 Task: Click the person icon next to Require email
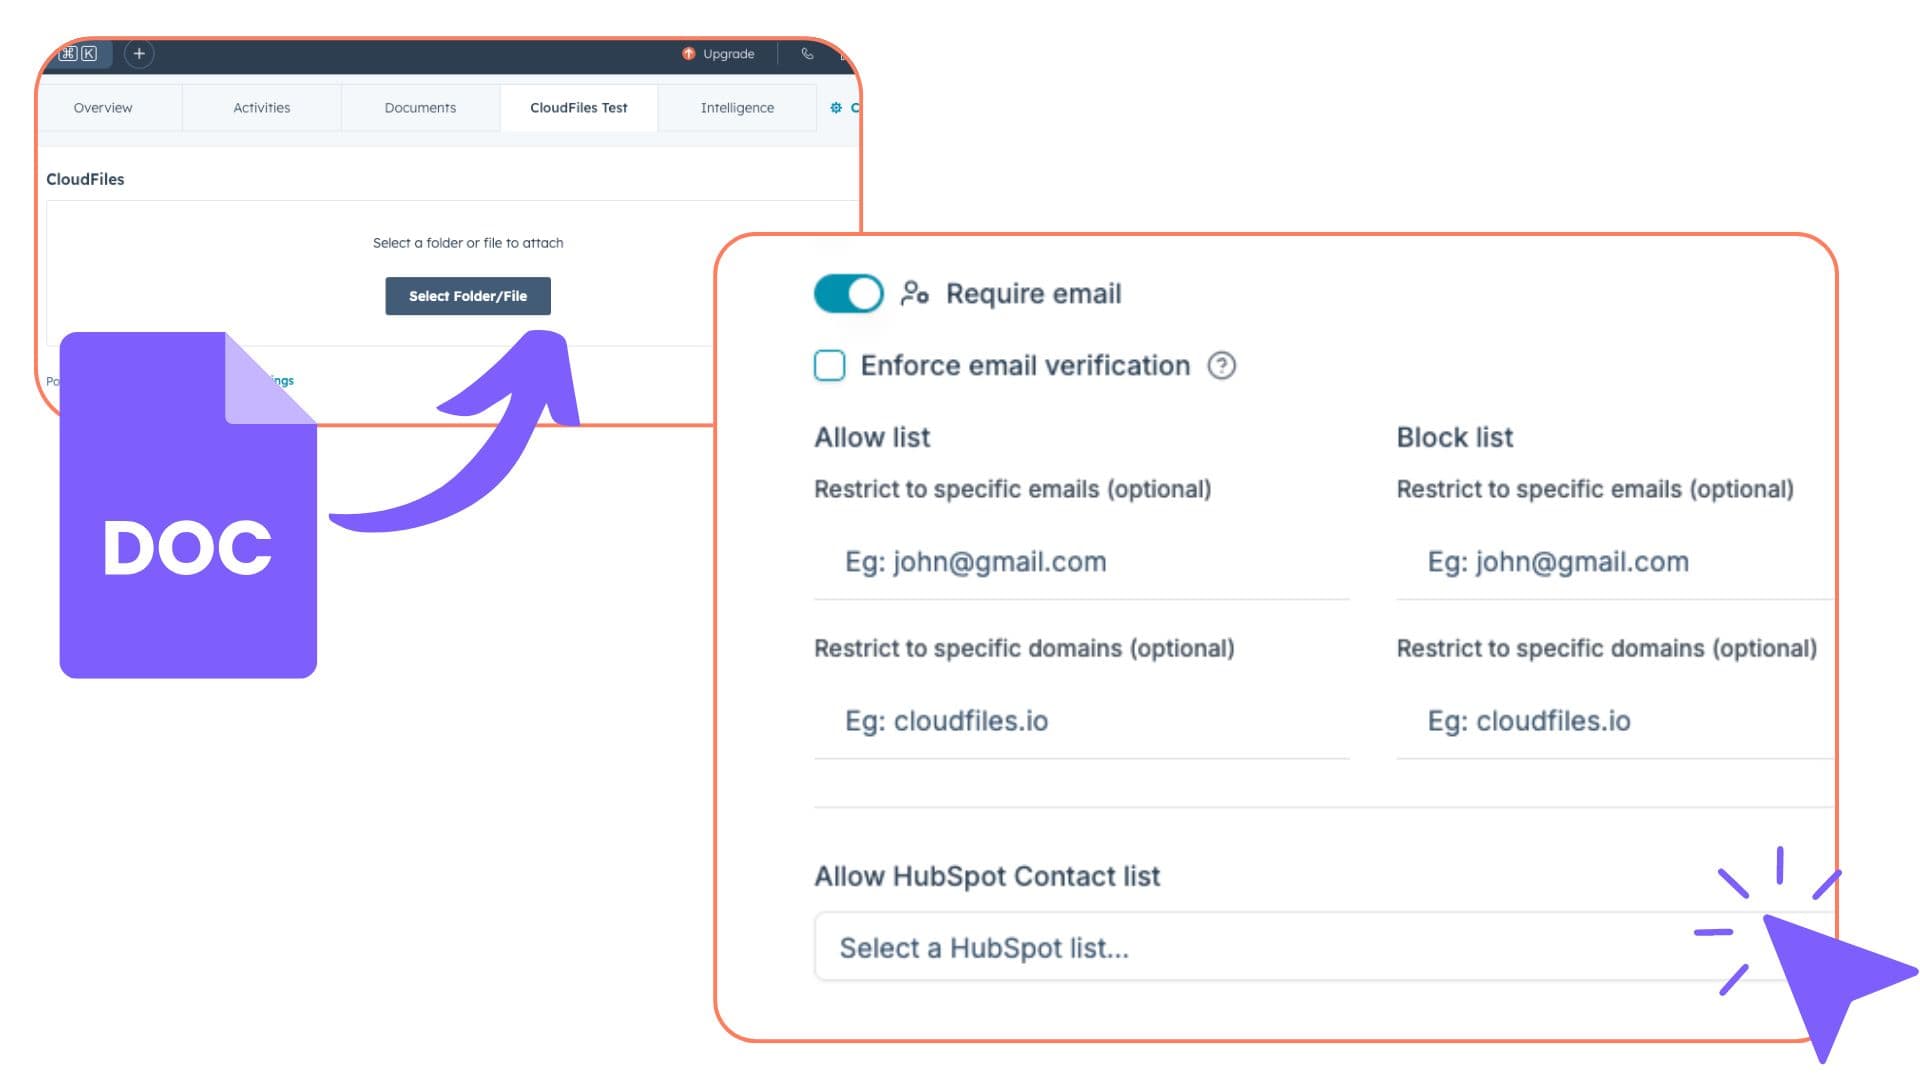point(914,294)
